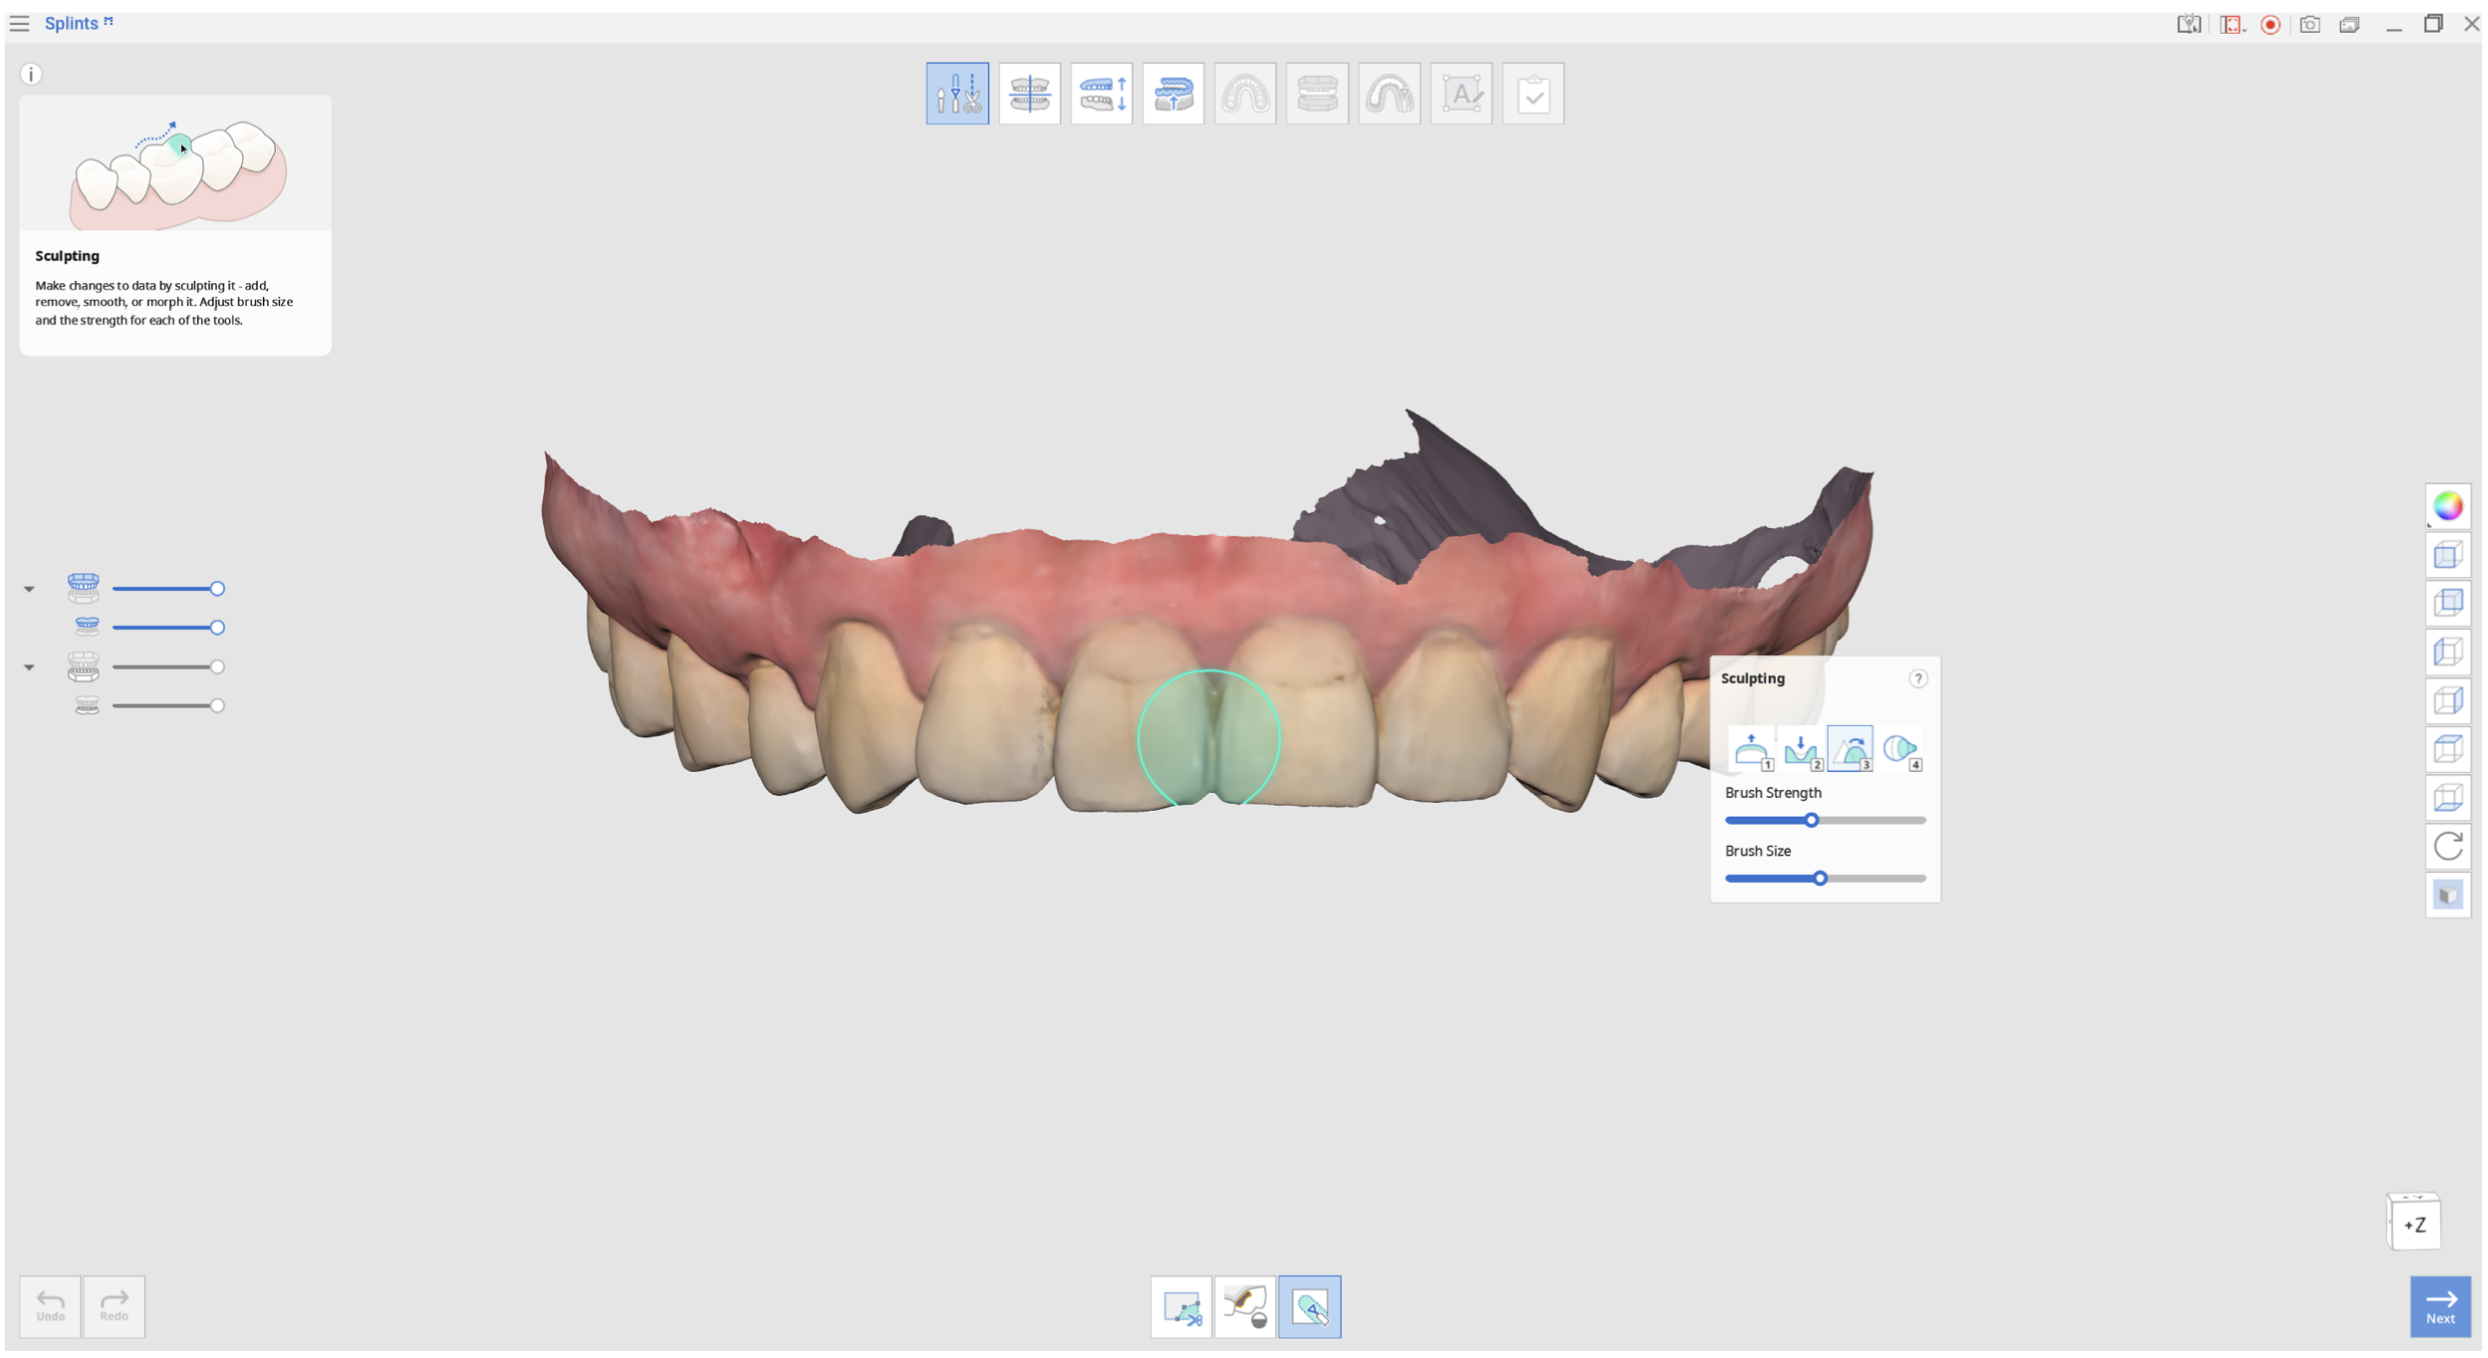
Task: Adjust lower jaw scan opacity slider
Action: [x=168, y=706]
